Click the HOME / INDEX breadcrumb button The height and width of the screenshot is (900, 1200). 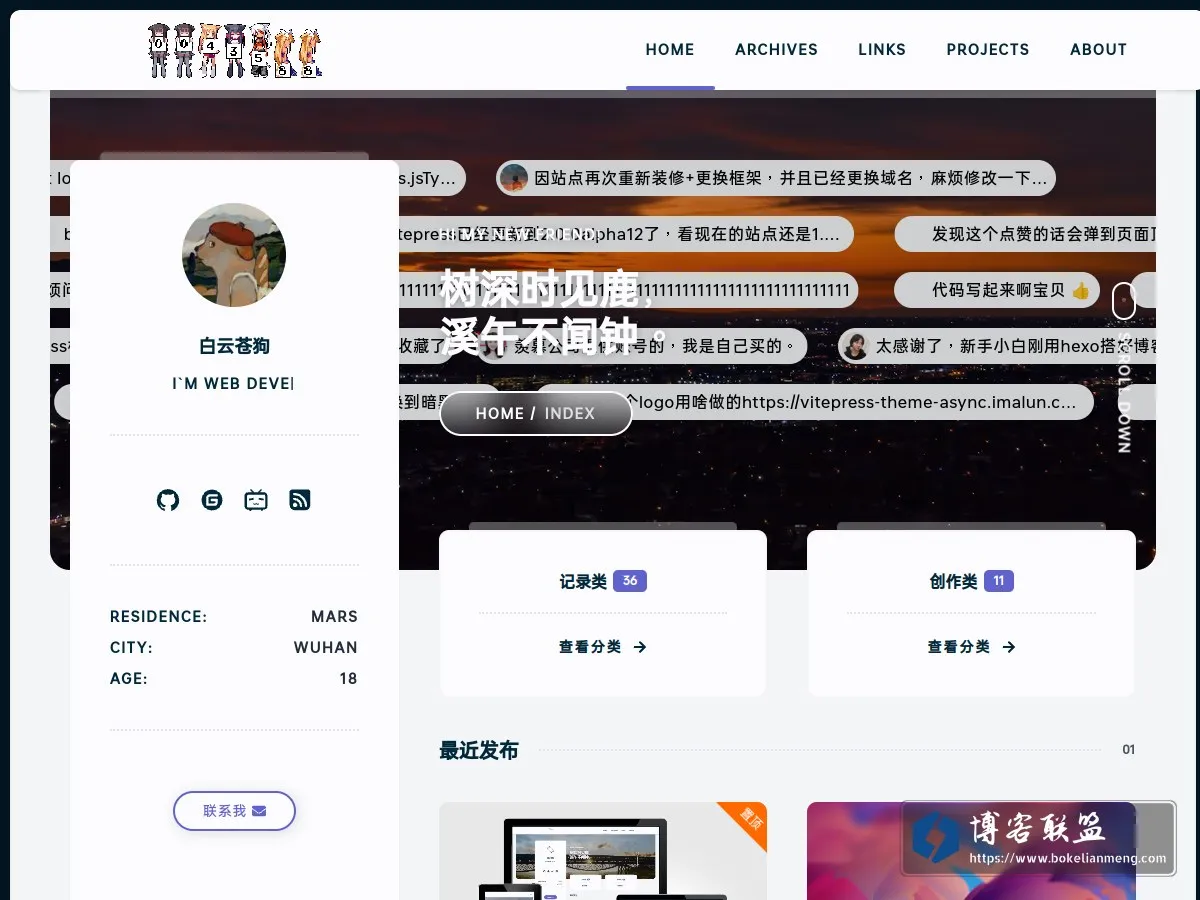(536, 413)
